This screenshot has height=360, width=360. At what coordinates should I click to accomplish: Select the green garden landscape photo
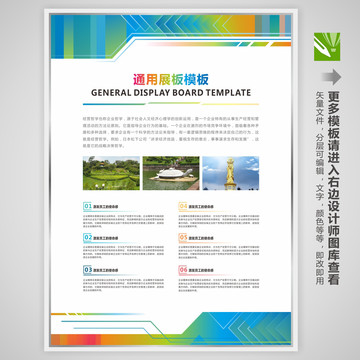click(x=111, y=173)
